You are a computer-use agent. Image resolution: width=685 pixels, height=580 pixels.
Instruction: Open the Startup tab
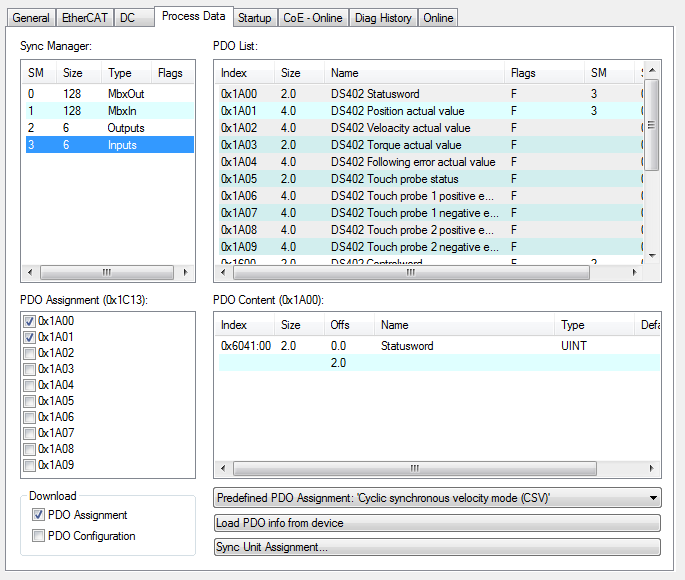[x=255, y=18]
